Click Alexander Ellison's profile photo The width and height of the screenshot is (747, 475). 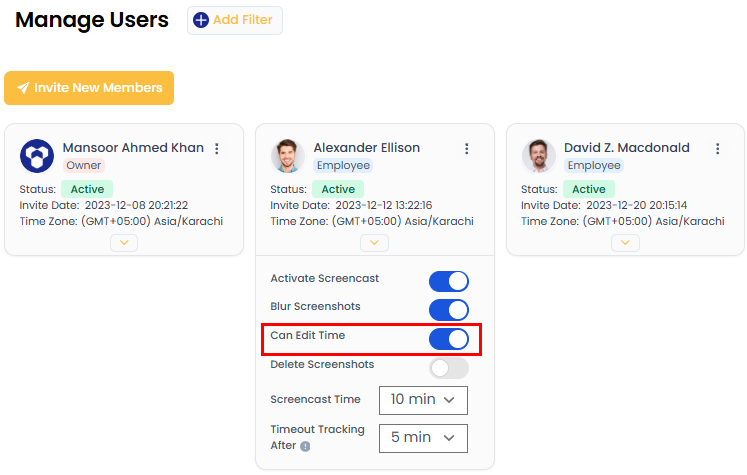(x=288, y=156)
